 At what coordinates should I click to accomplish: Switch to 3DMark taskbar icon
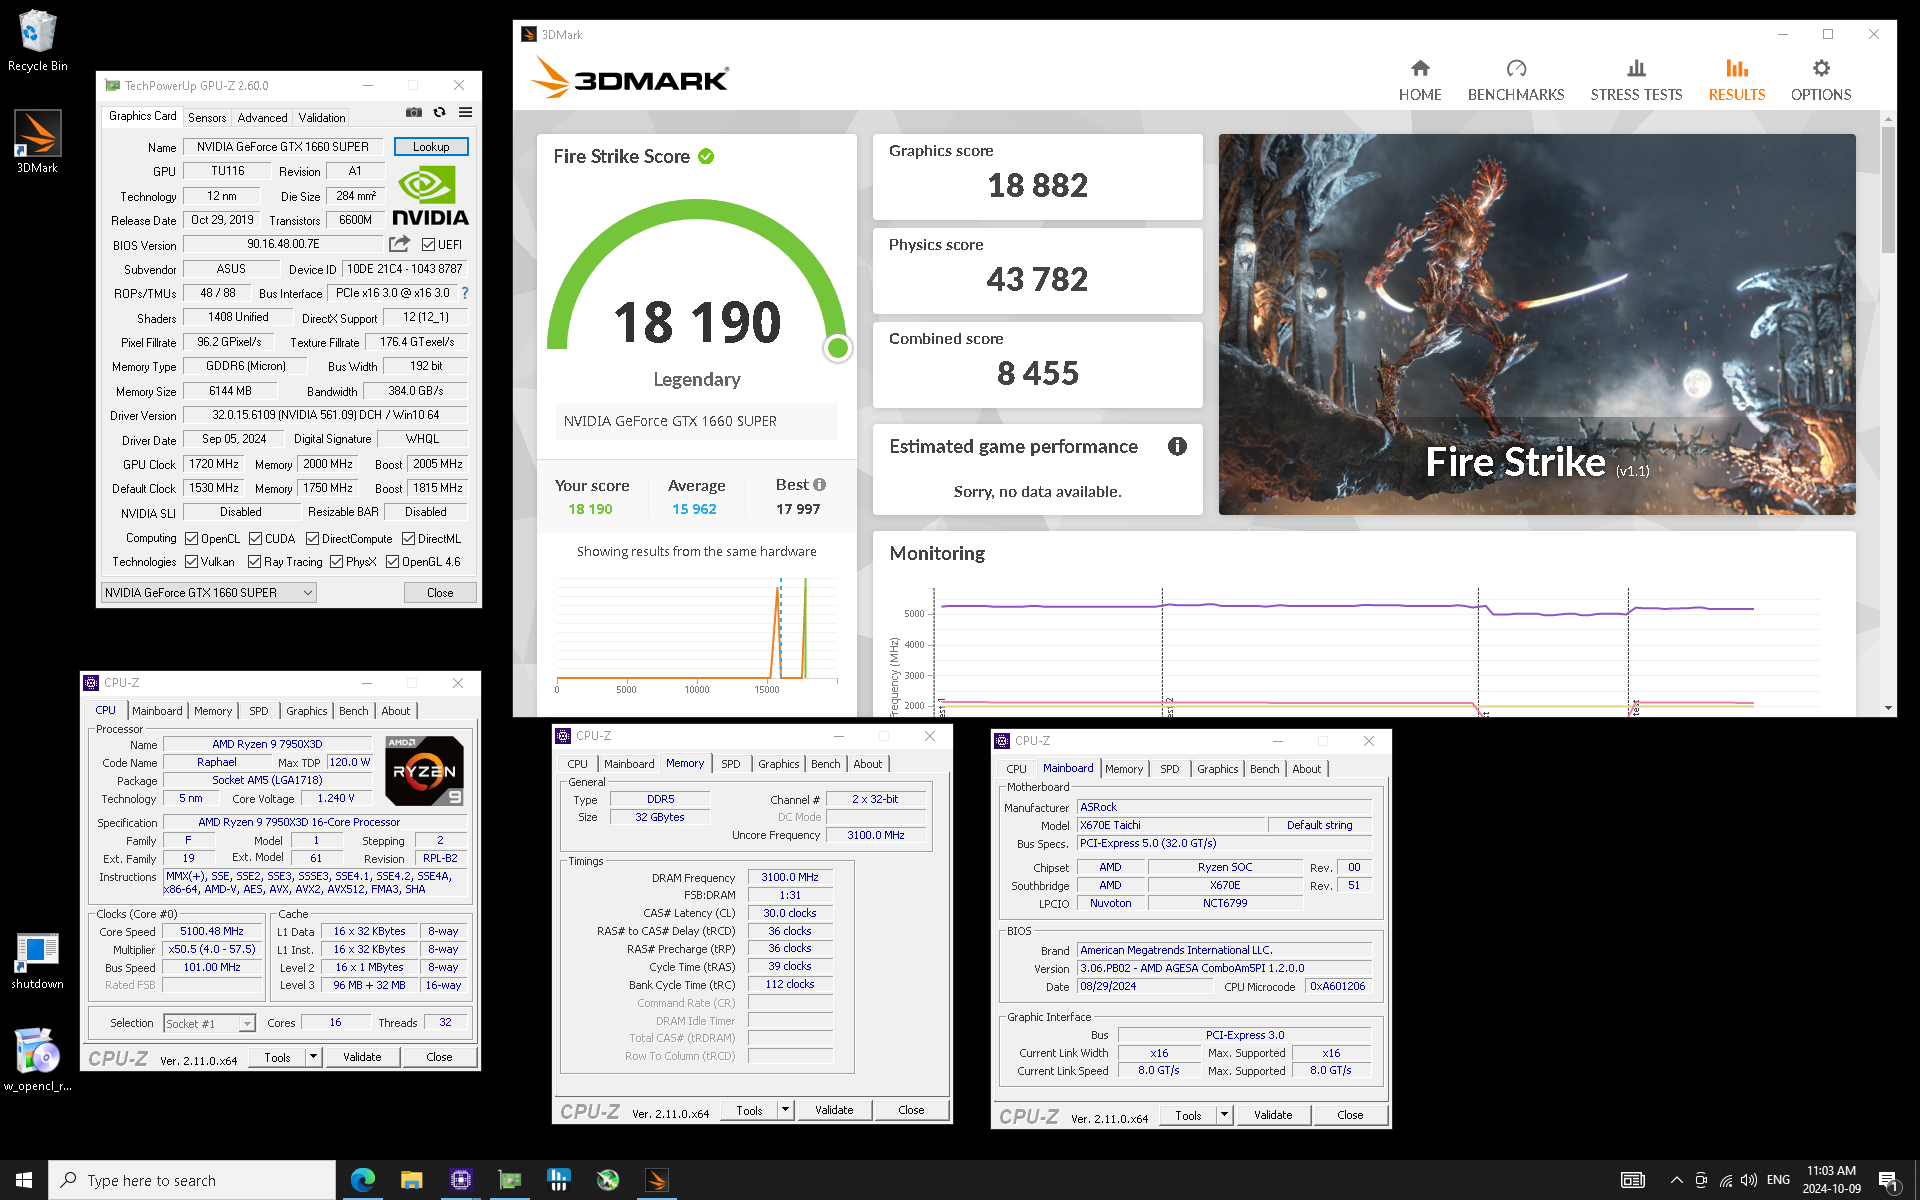[x=657, y=1180]
